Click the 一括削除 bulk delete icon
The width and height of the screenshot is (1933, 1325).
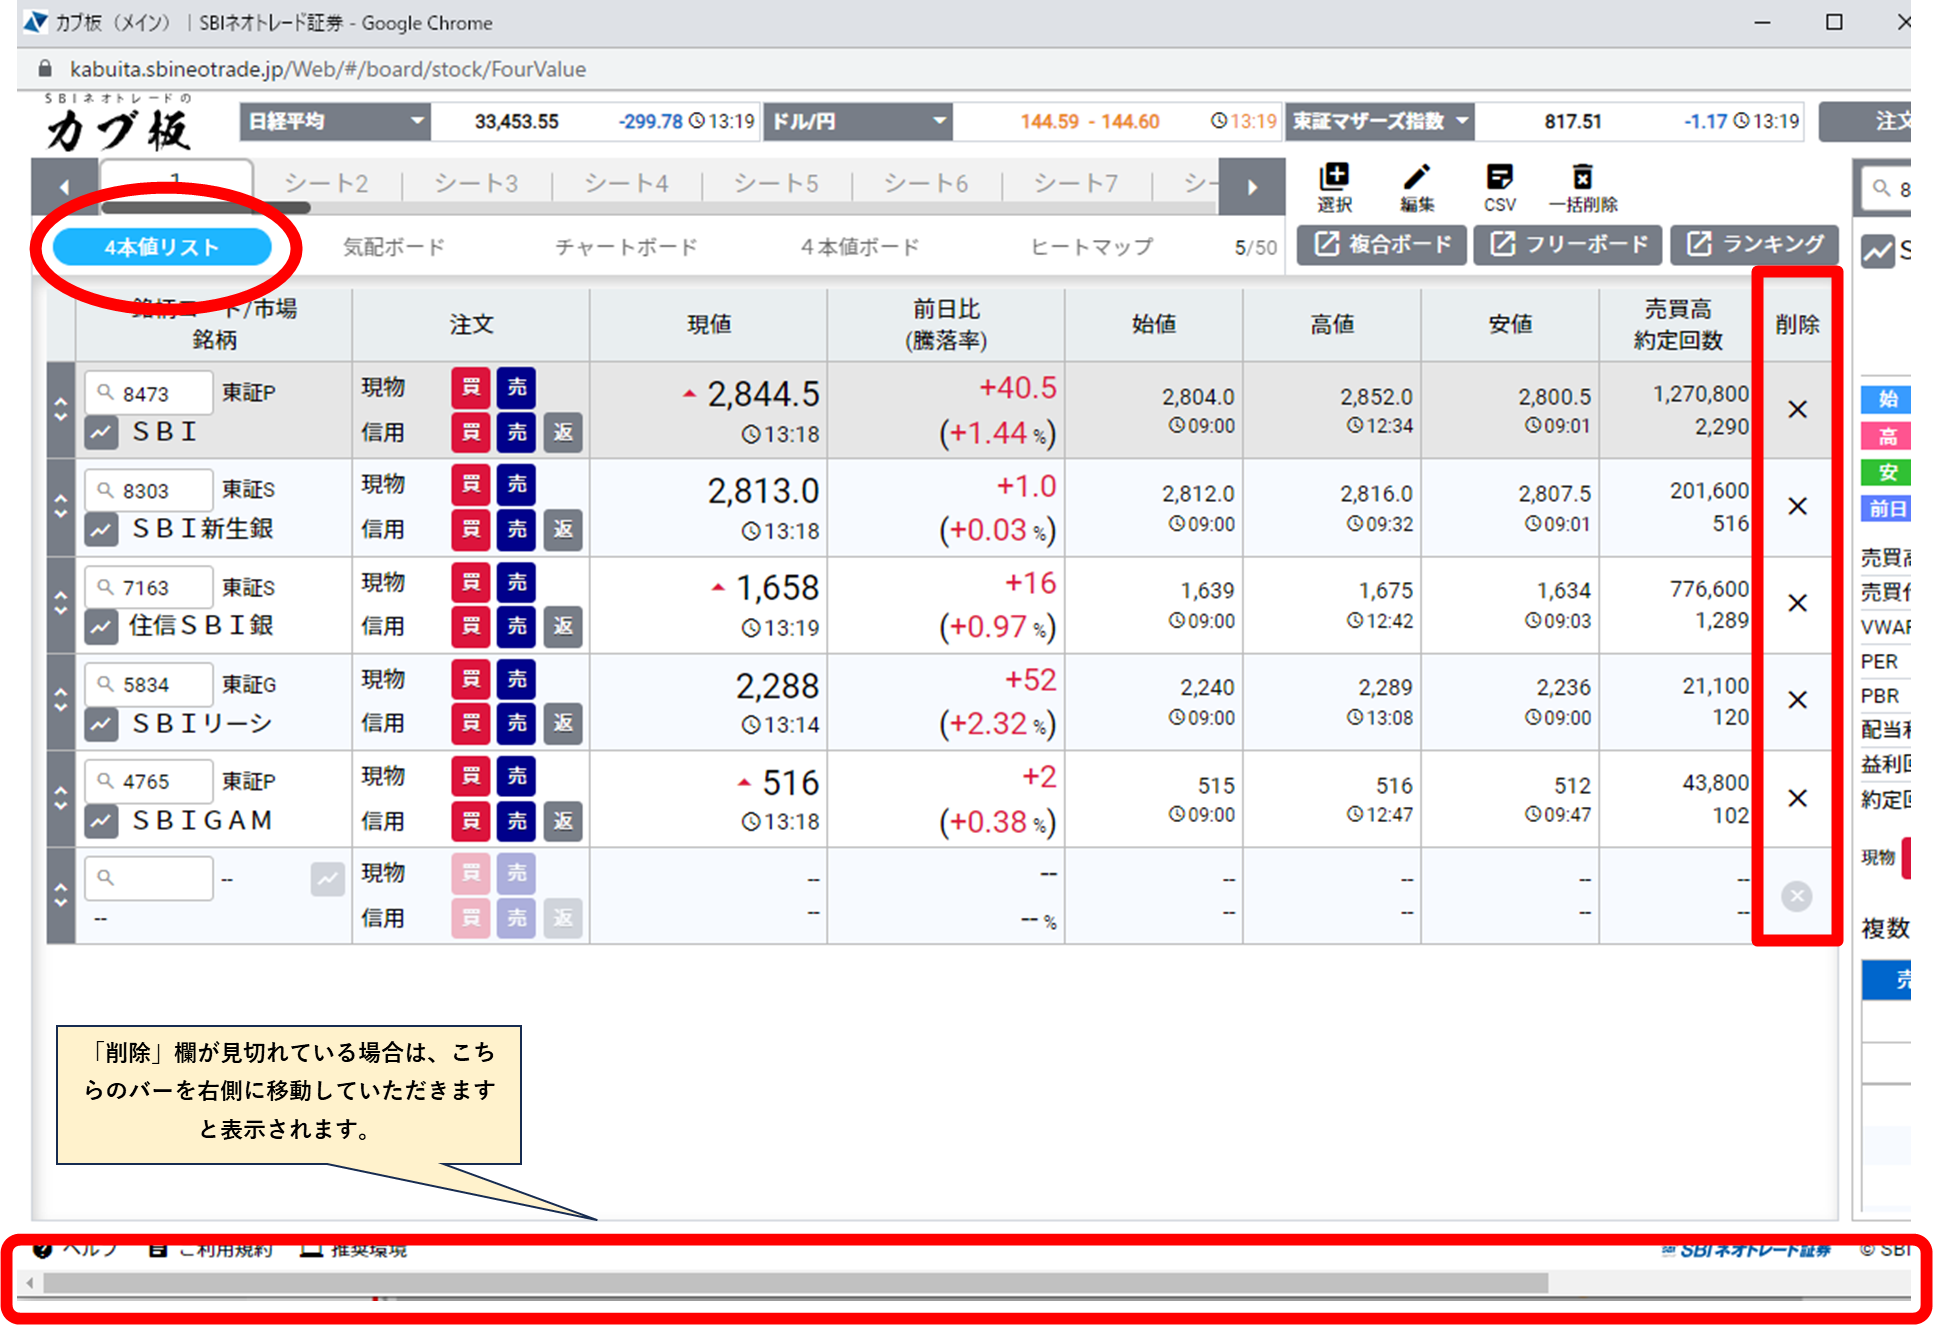pos(1582,187)
